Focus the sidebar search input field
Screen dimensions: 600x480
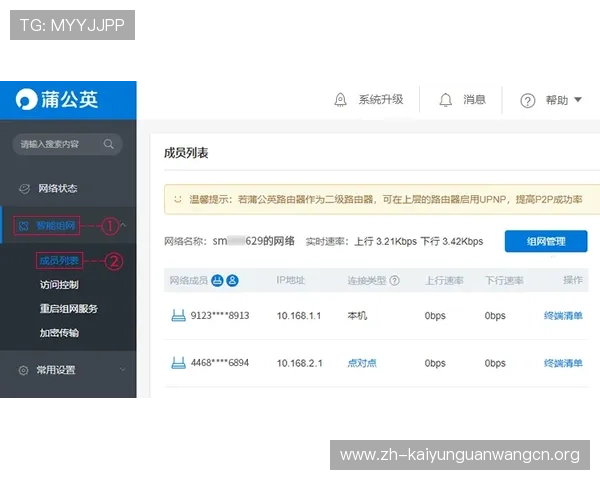(x=67, y=144)
